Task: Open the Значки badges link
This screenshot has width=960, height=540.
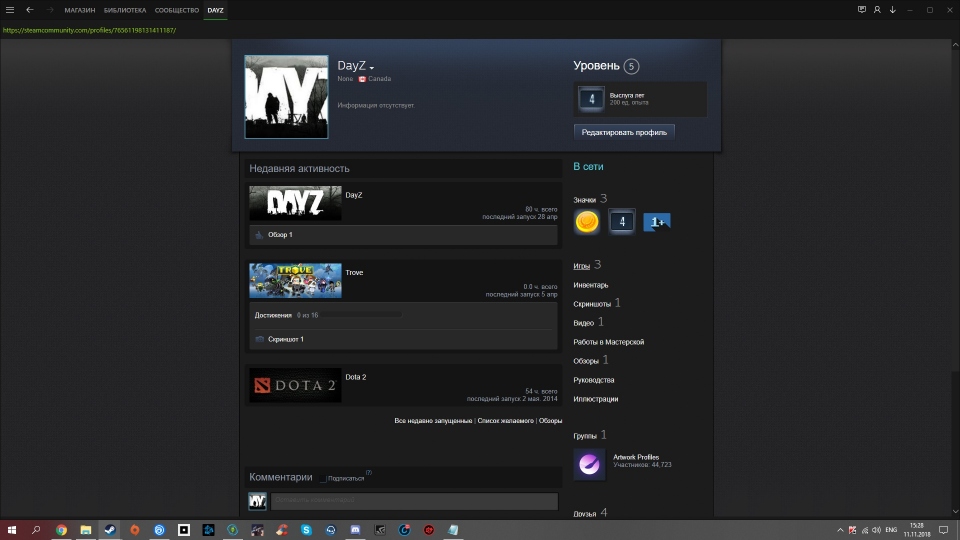Action: tap(585, 200)
